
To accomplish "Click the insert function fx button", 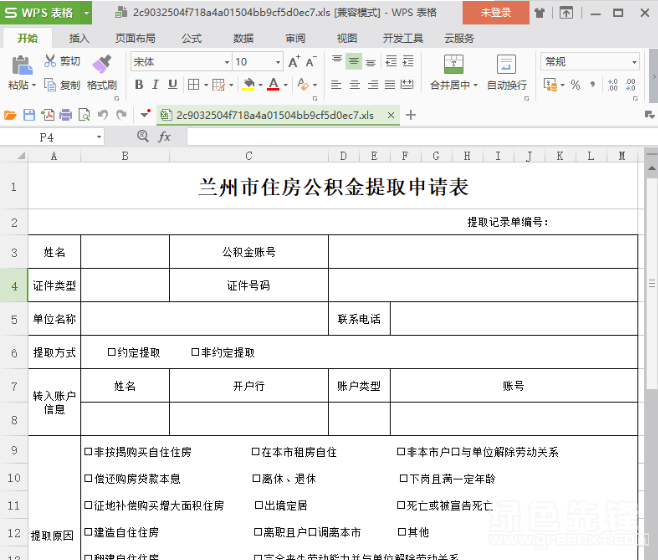I will (x=164, y=136).
